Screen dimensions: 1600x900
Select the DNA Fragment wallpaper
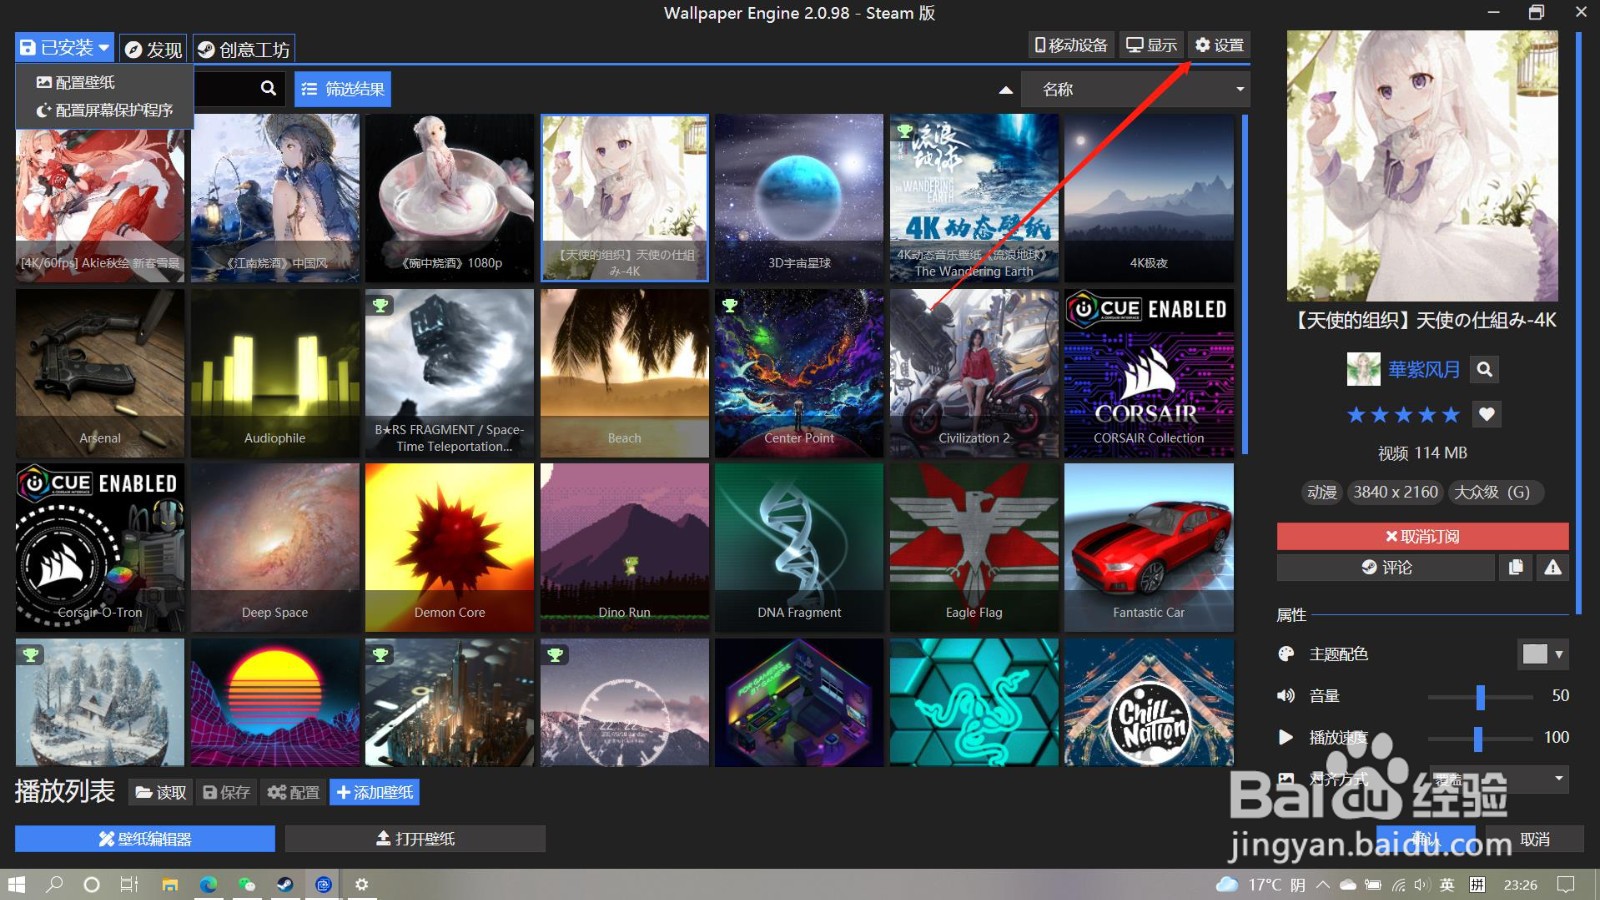coord(799,547)
